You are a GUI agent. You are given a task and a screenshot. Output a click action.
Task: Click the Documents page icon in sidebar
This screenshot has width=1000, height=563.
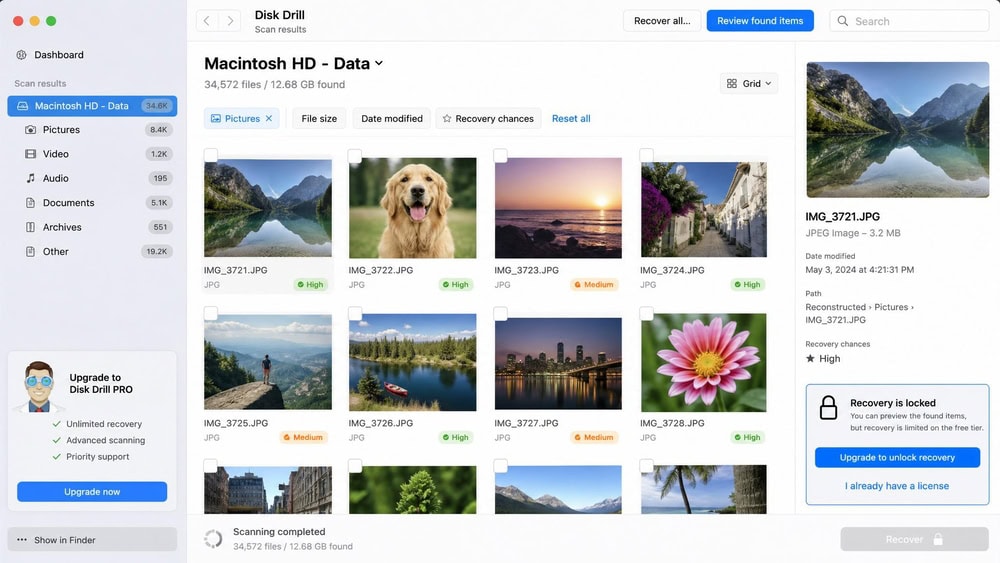30,203
